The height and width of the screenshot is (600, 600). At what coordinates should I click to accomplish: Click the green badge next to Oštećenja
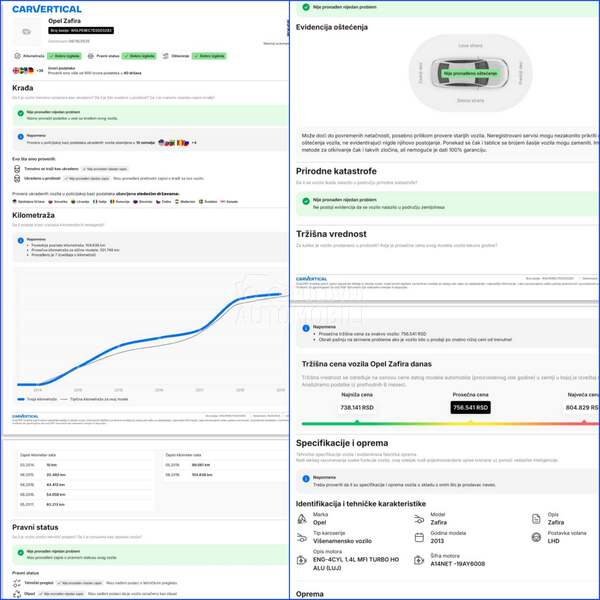point(209,56)
